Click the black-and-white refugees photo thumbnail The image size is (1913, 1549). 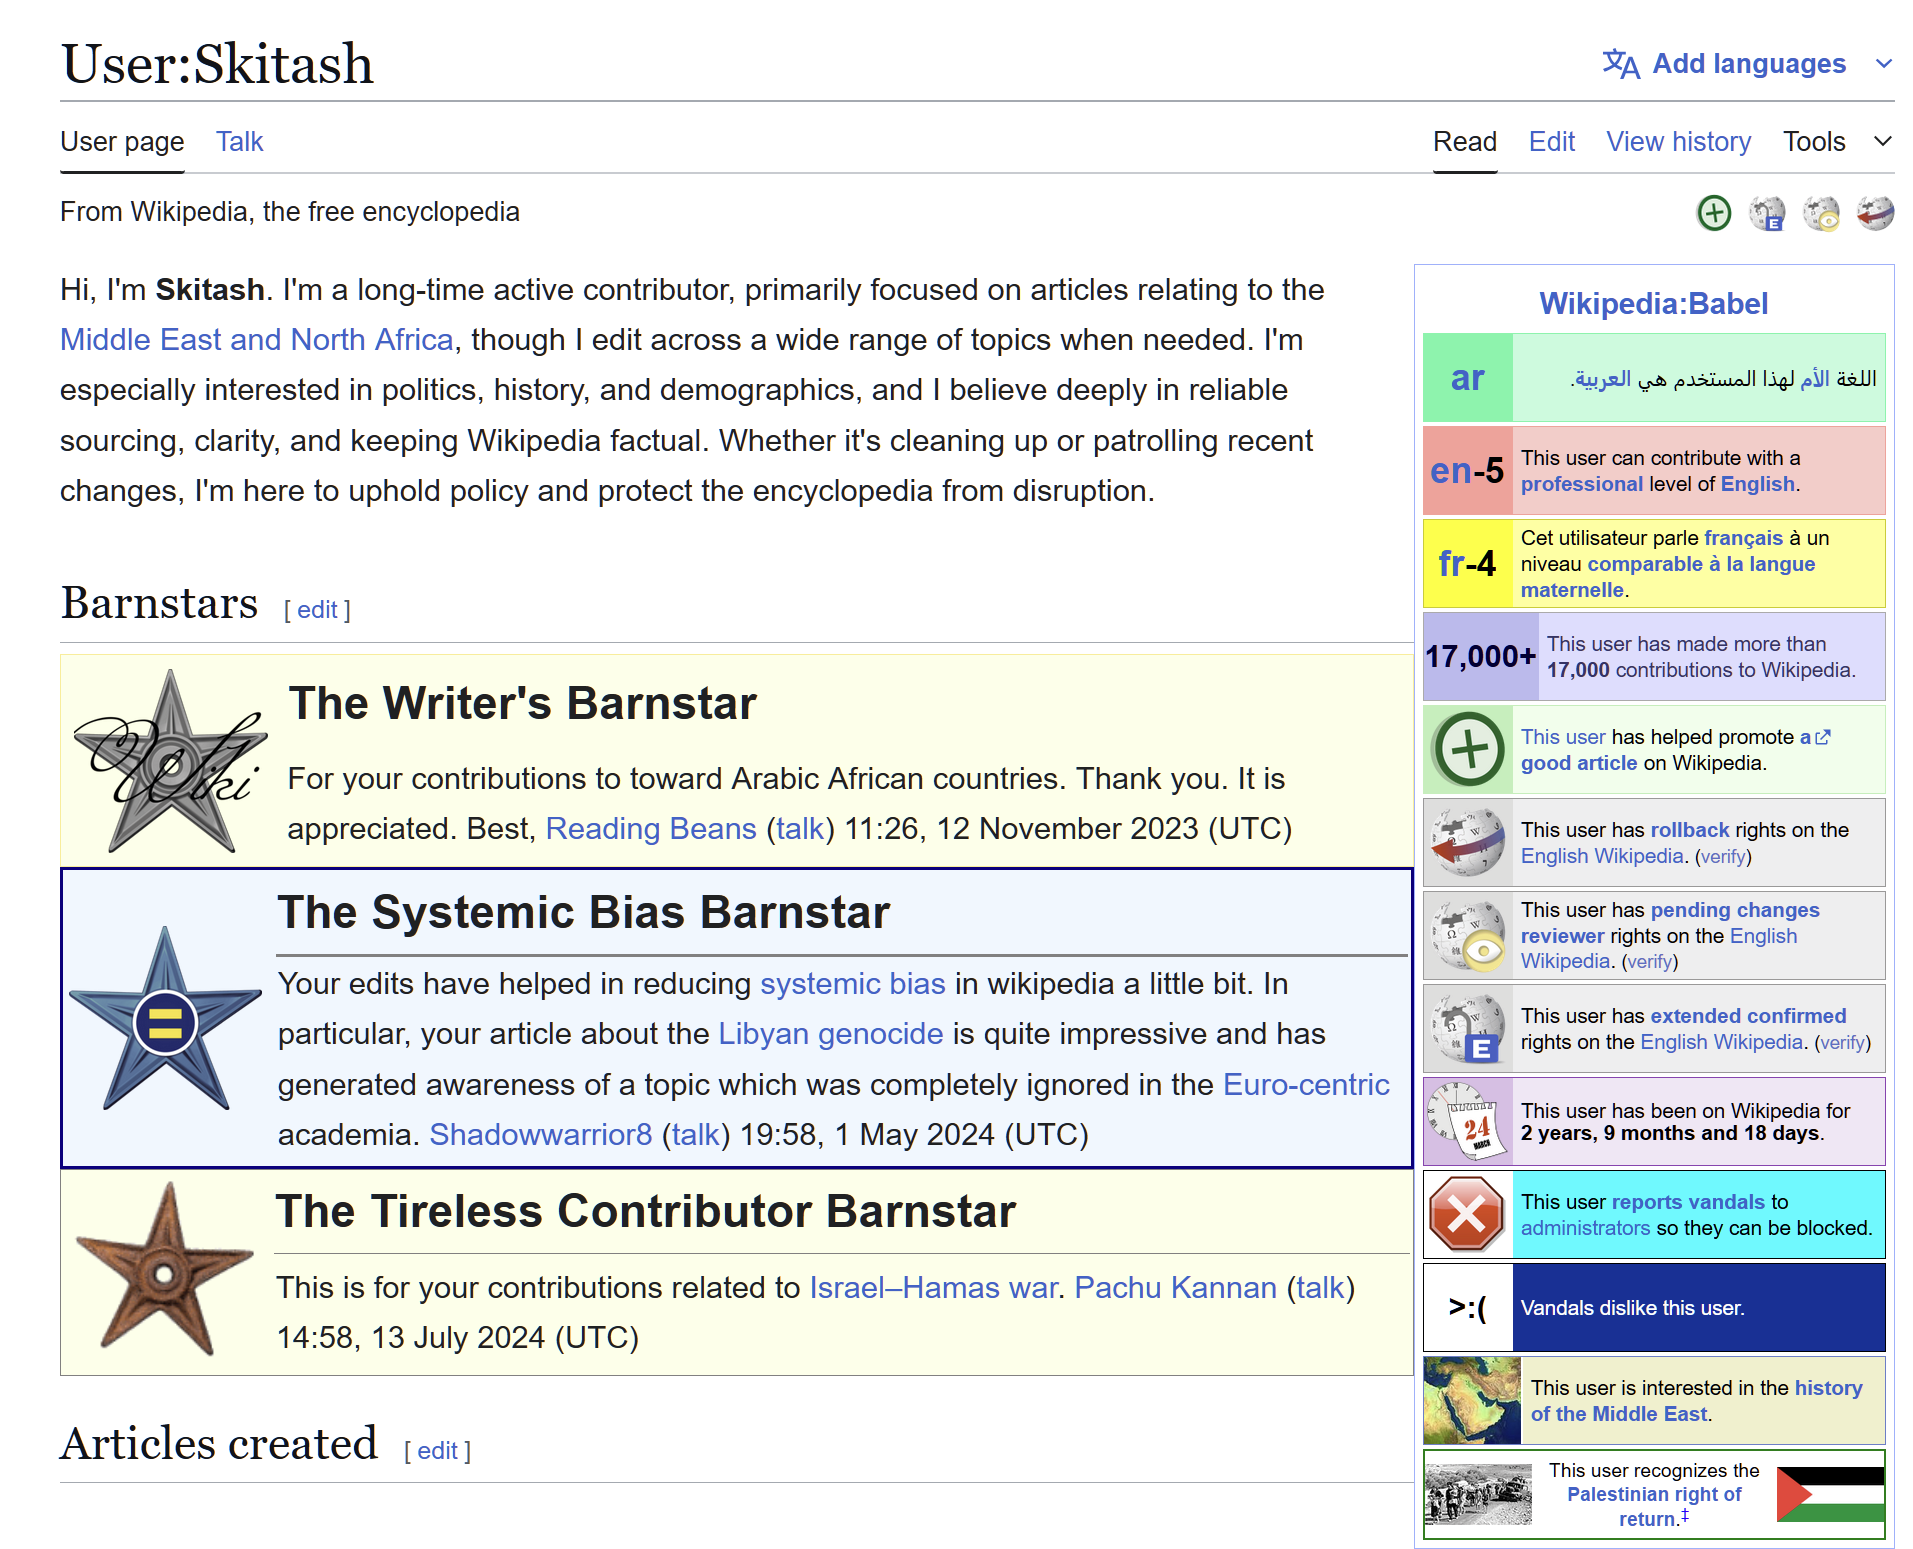pos(1479,1494)
